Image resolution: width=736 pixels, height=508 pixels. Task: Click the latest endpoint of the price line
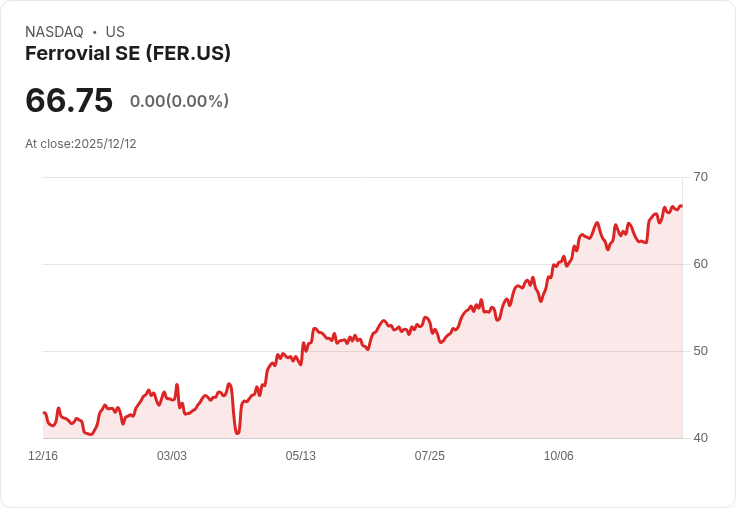click(681, 206)
